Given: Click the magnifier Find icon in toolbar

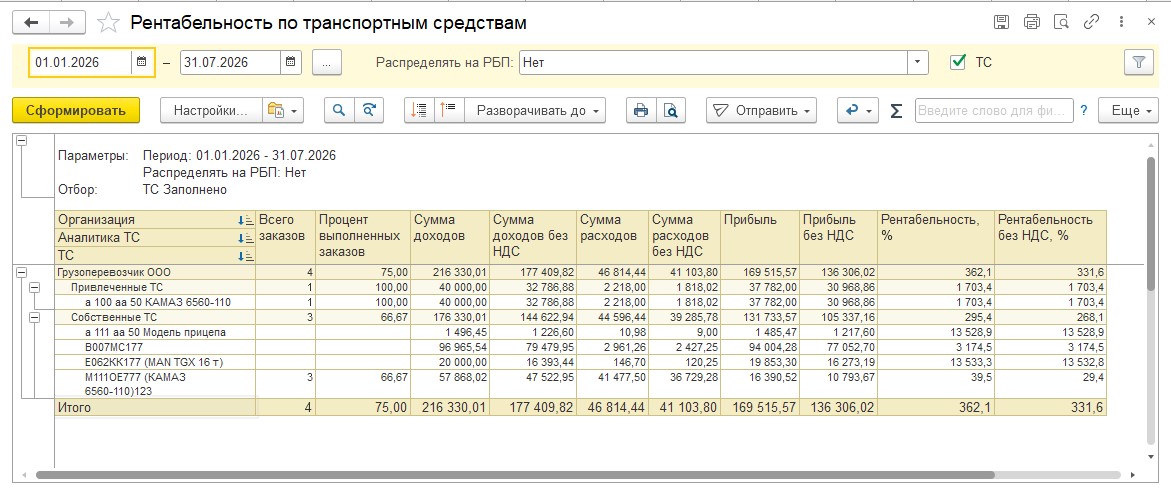Looking at the screenshot, I should (x=339, y=110).
